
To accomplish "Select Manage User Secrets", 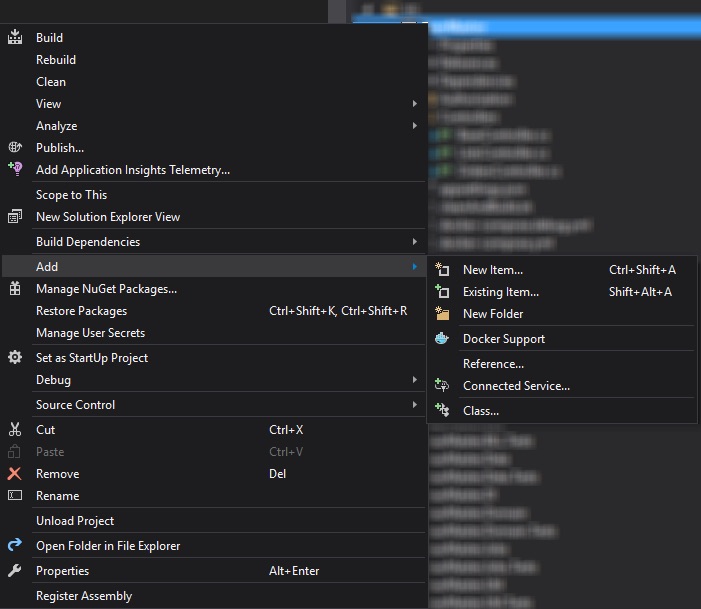I will pyautogui.click(x=214, y=333).
